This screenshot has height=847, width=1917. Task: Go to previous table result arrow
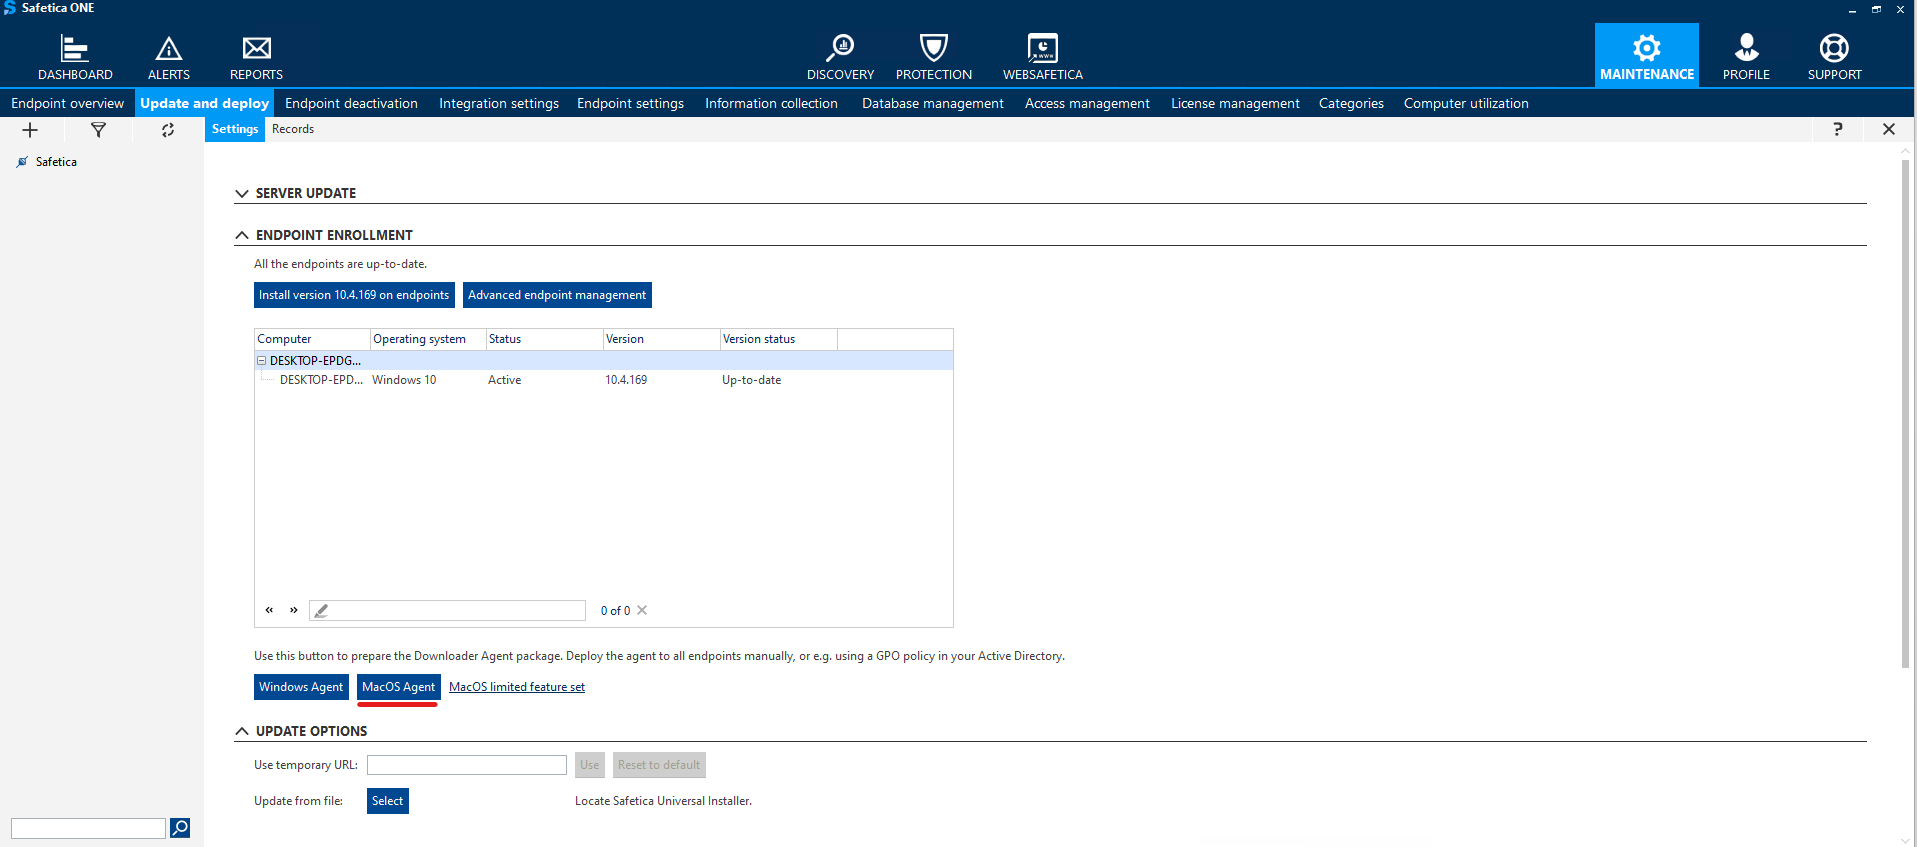tap(269, 610)
